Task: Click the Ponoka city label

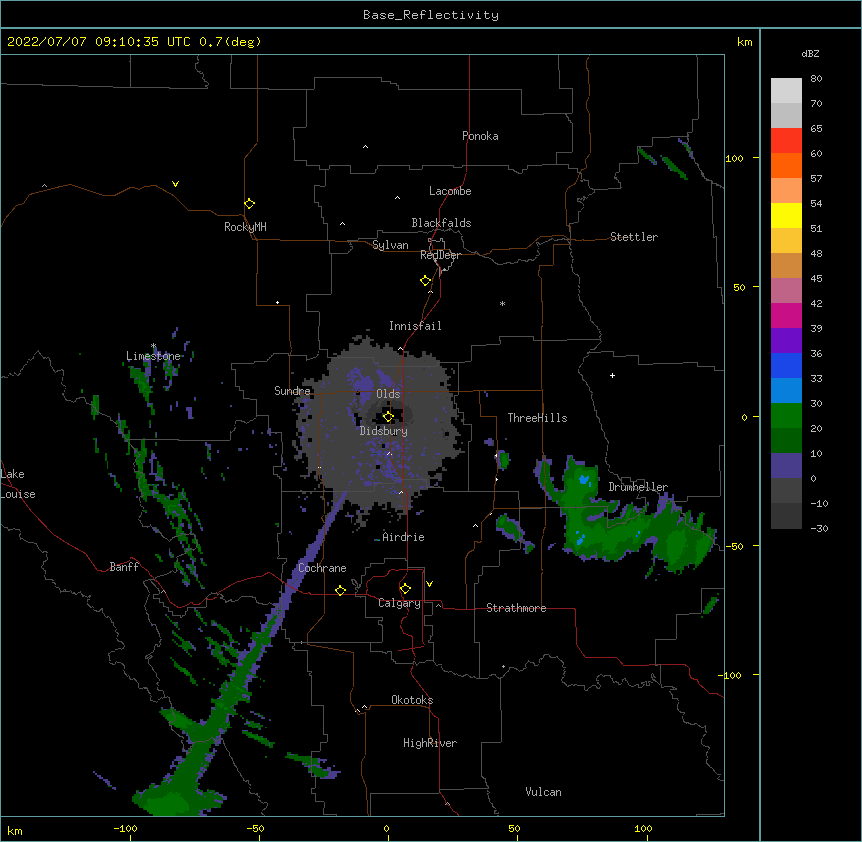Action: (480, 136)
